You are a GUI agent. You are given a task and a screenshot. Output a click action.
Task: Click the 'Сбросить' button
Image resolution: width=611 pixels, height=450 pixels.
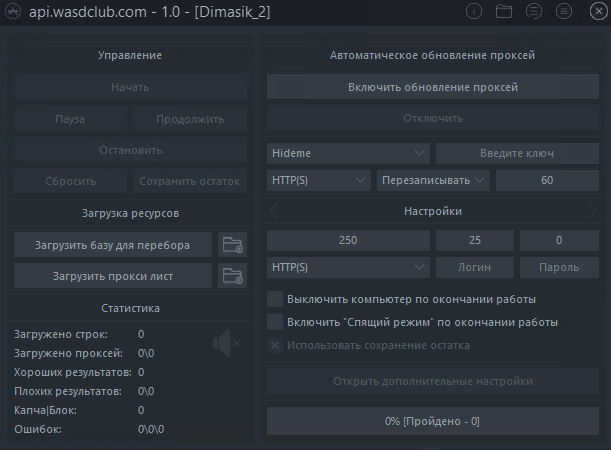[71, 181]
